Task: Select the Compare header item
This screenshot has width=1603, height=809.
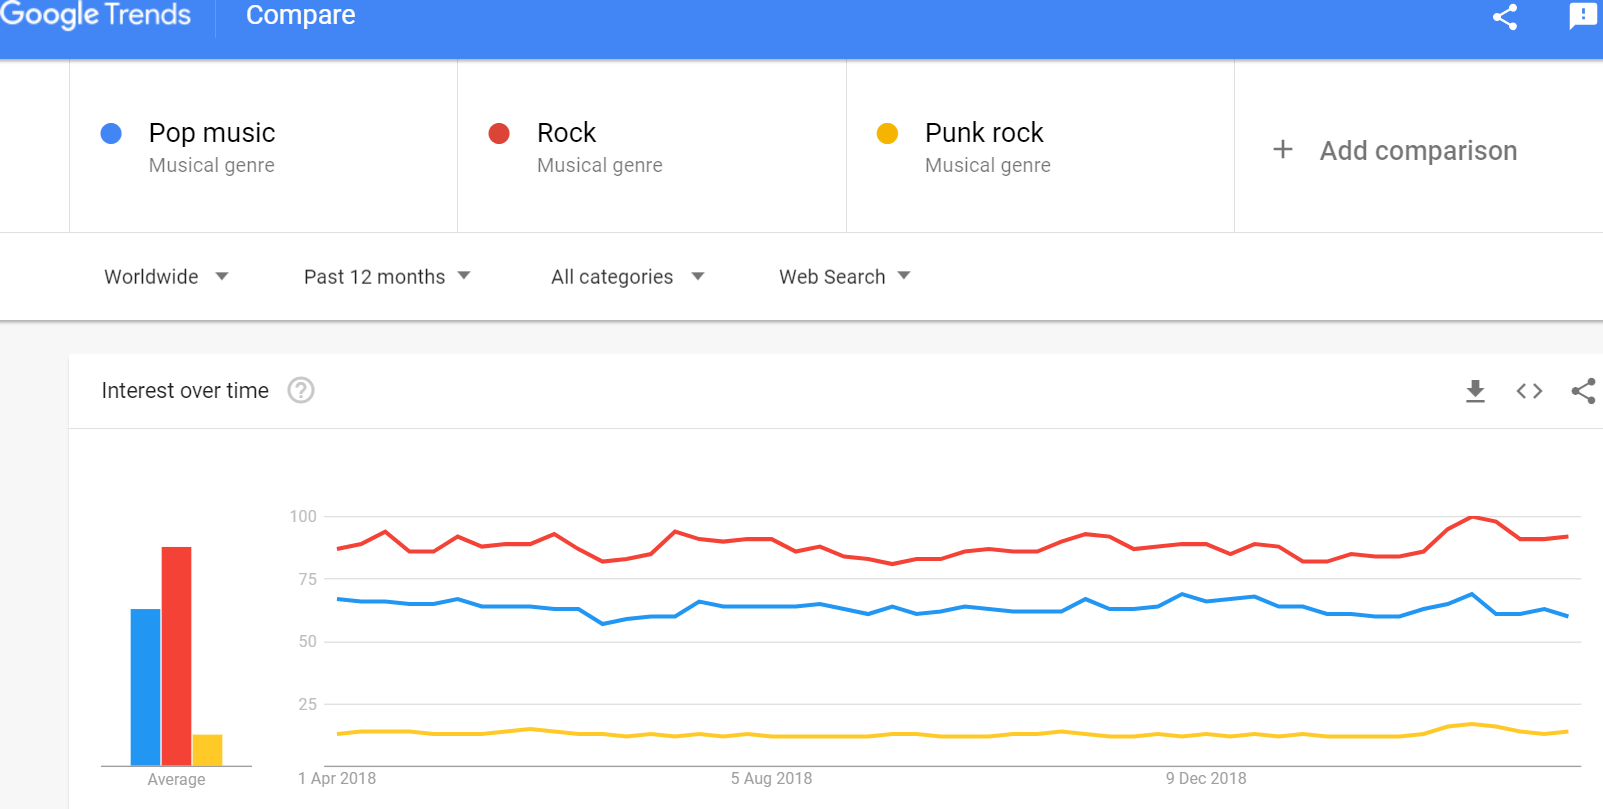Action: point(300,15)
